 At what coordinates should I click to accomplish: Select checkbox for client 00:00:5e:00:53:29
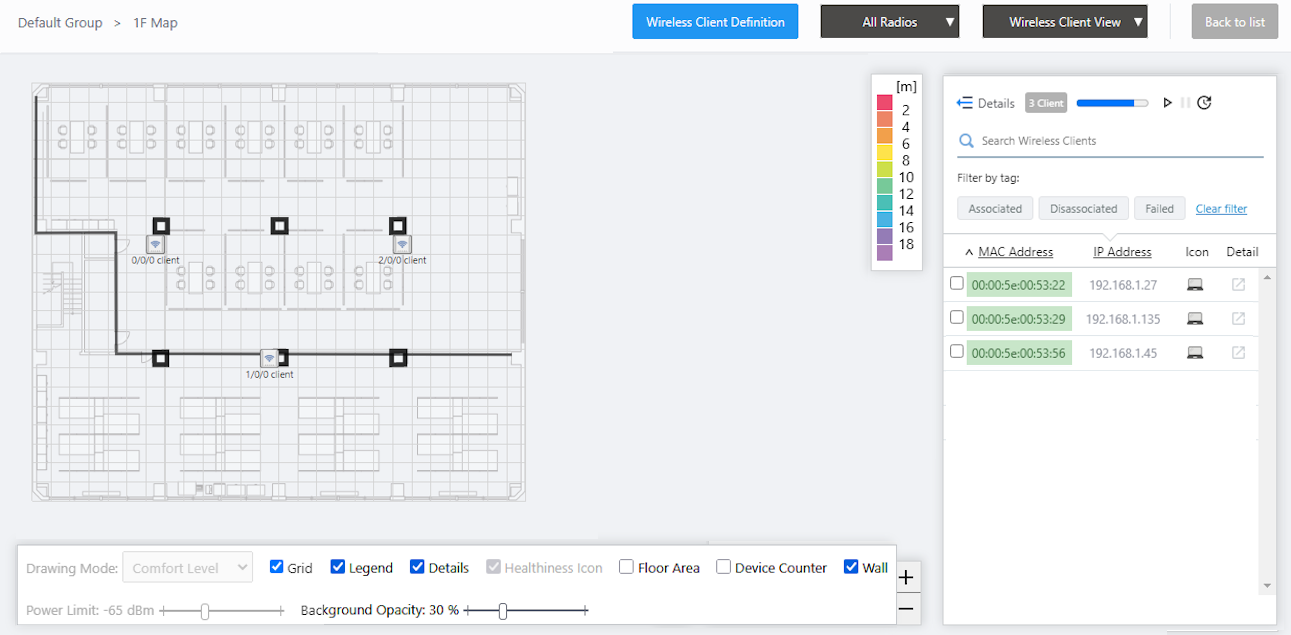pyautogui.click(x=957, y=318)
